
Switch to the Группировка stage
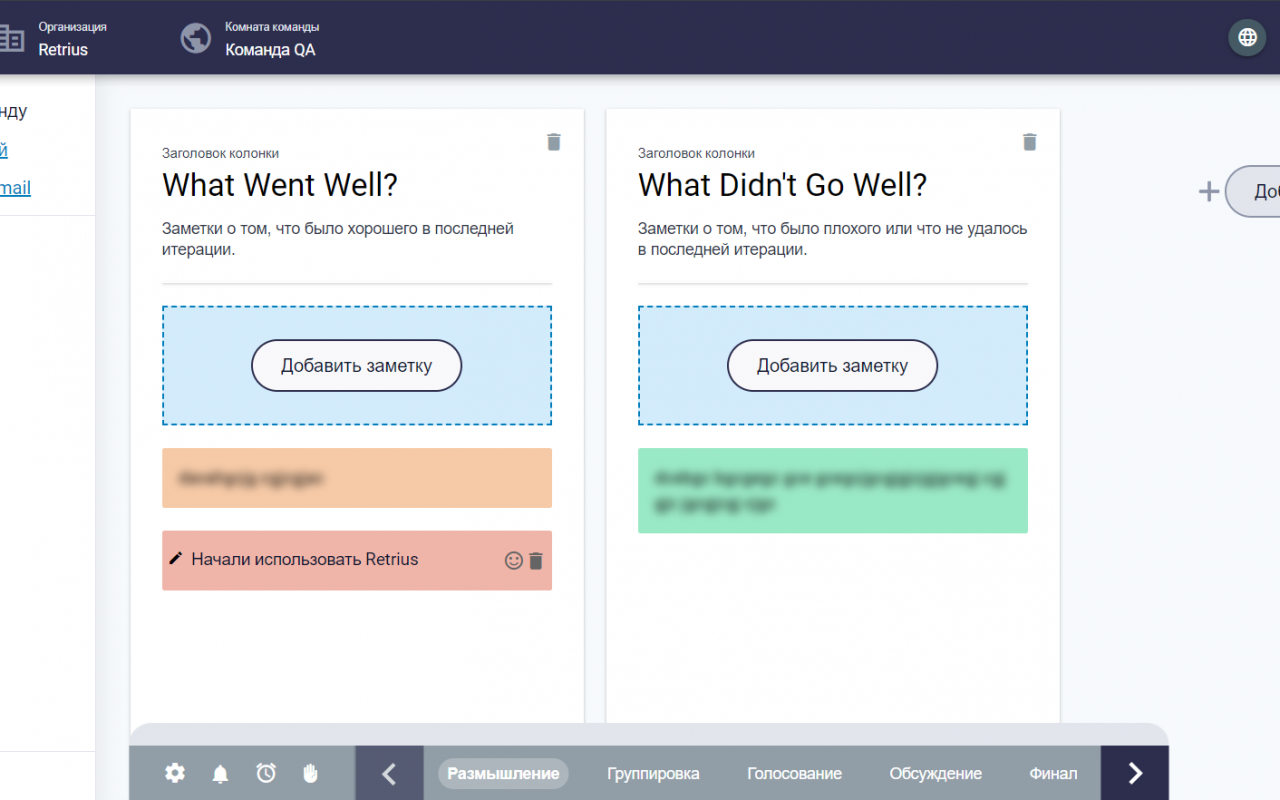coord(653,773)
